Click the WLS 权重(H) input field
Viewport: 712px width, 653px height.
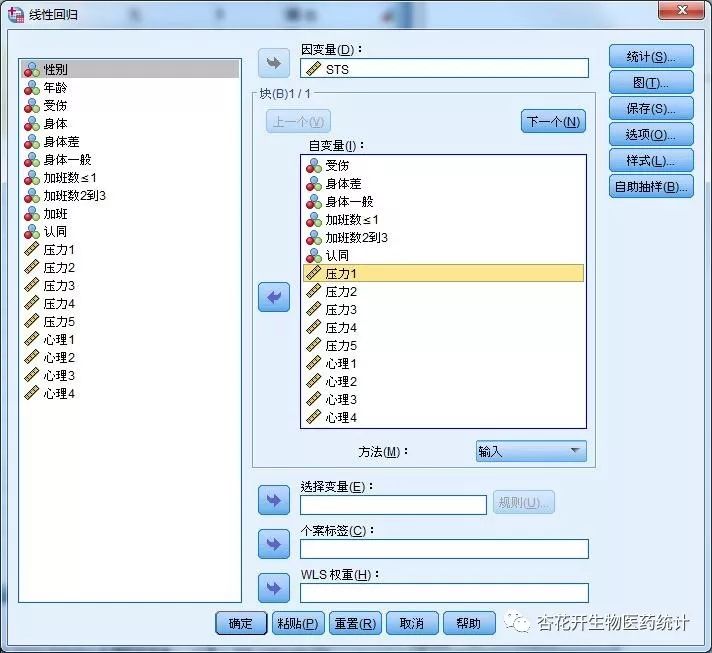444,593
